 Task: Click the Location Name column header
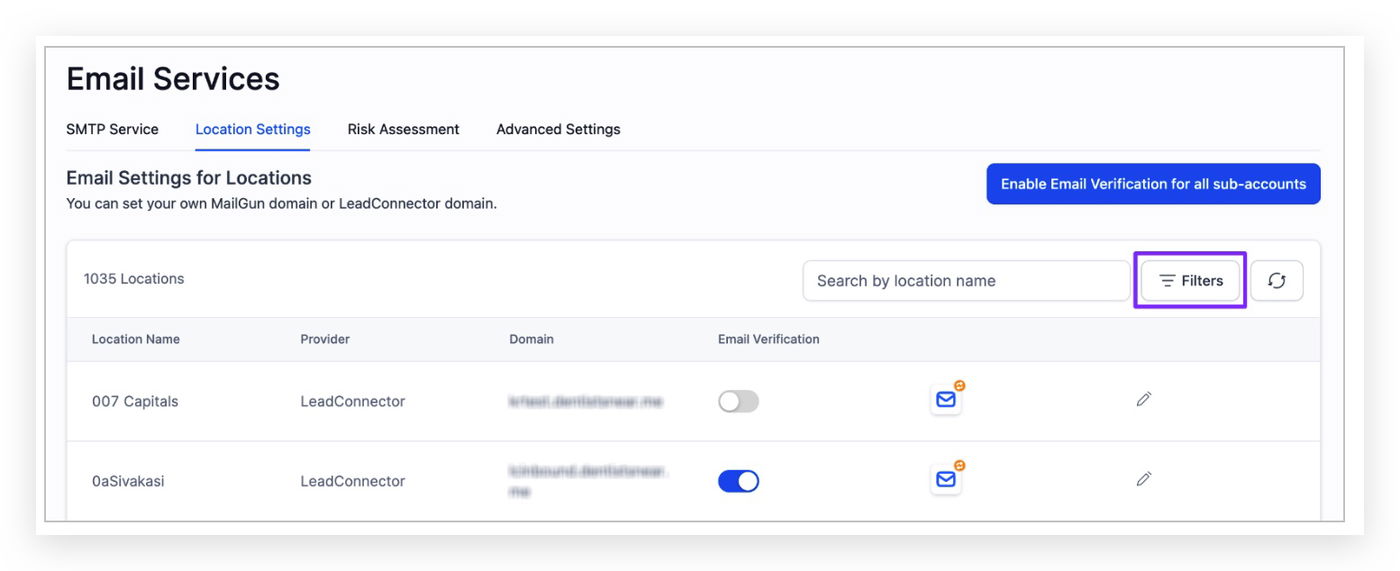click(x=136, y=339)
